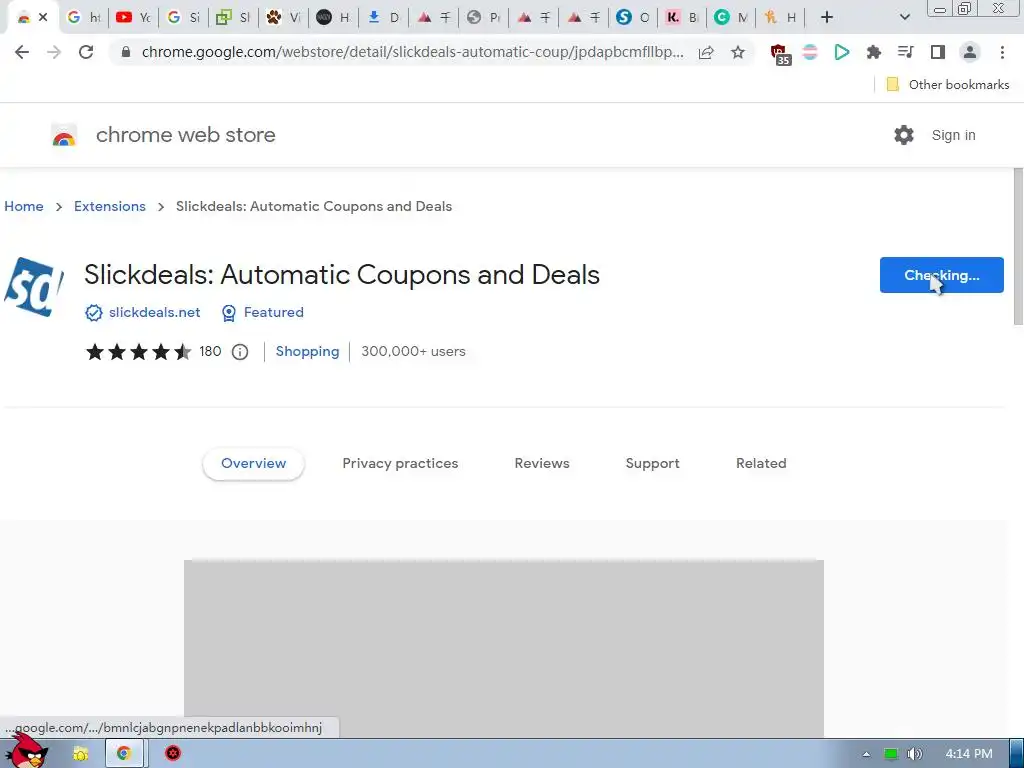Viewport: 1024px width, 768px height.
Task: Open slickdeals.net publisher link
Action: click(154, 313)
